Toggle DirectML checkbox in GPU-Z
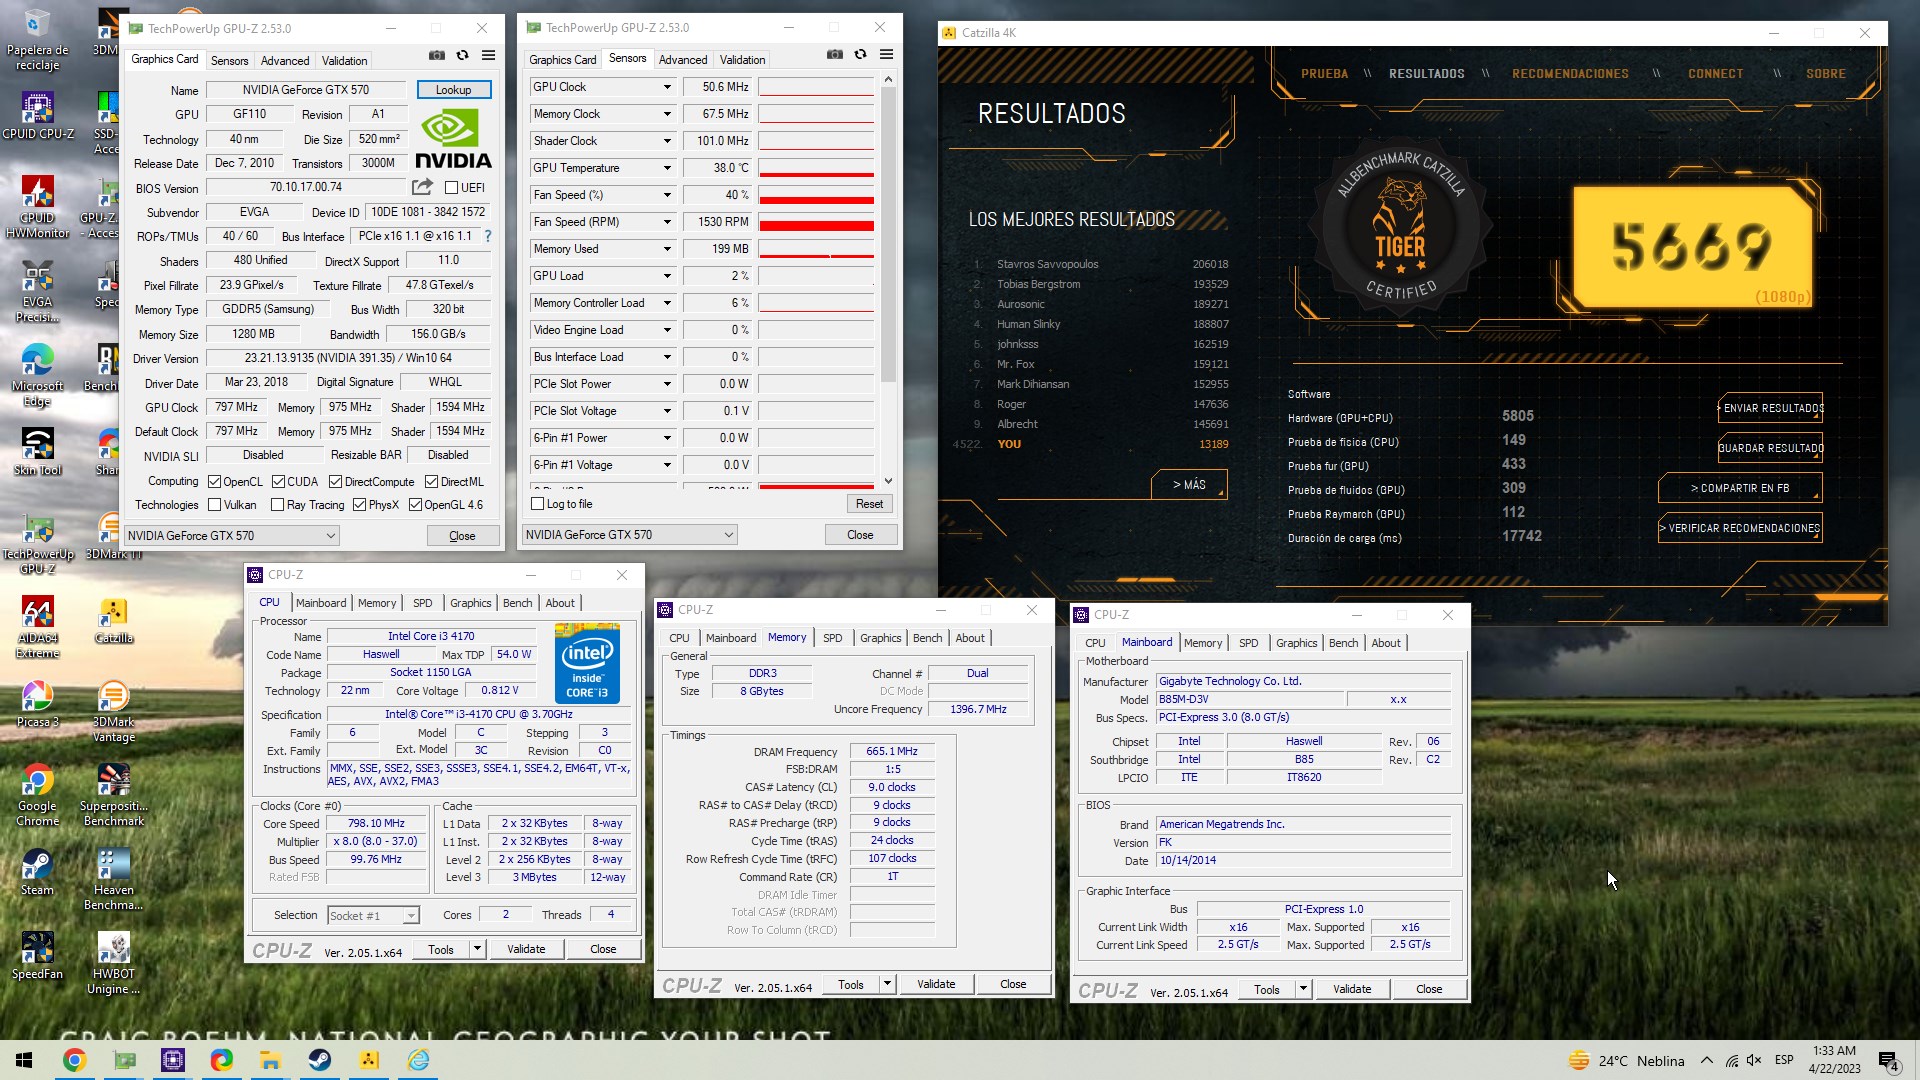Image resolution: width=1920 pixels, height=1080 pixels. click(432, 482)
